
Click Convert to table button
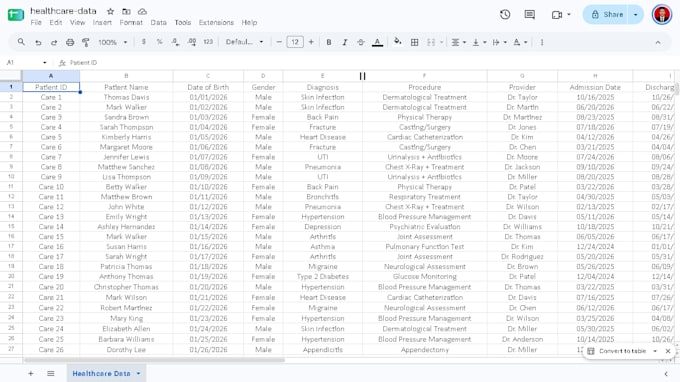pyautogui.click(x=618, y=351)
